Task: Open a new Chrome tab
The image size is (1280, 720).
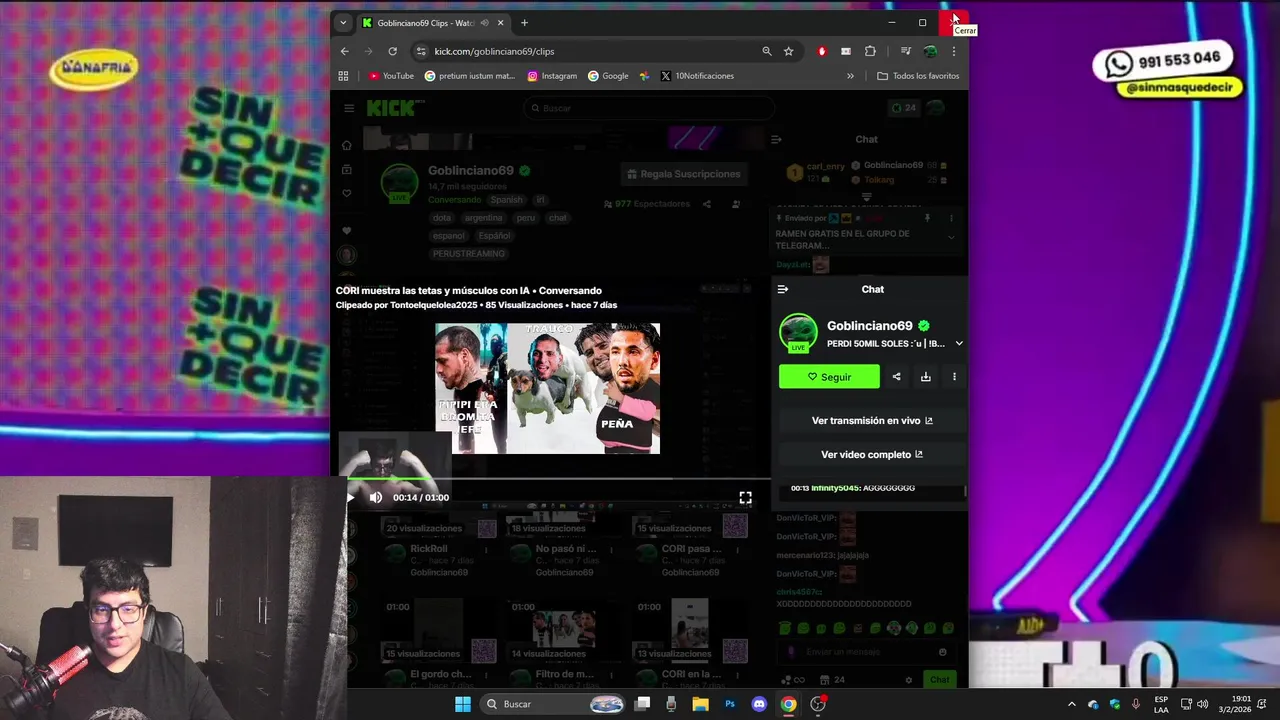Action: tap(524, 23)
